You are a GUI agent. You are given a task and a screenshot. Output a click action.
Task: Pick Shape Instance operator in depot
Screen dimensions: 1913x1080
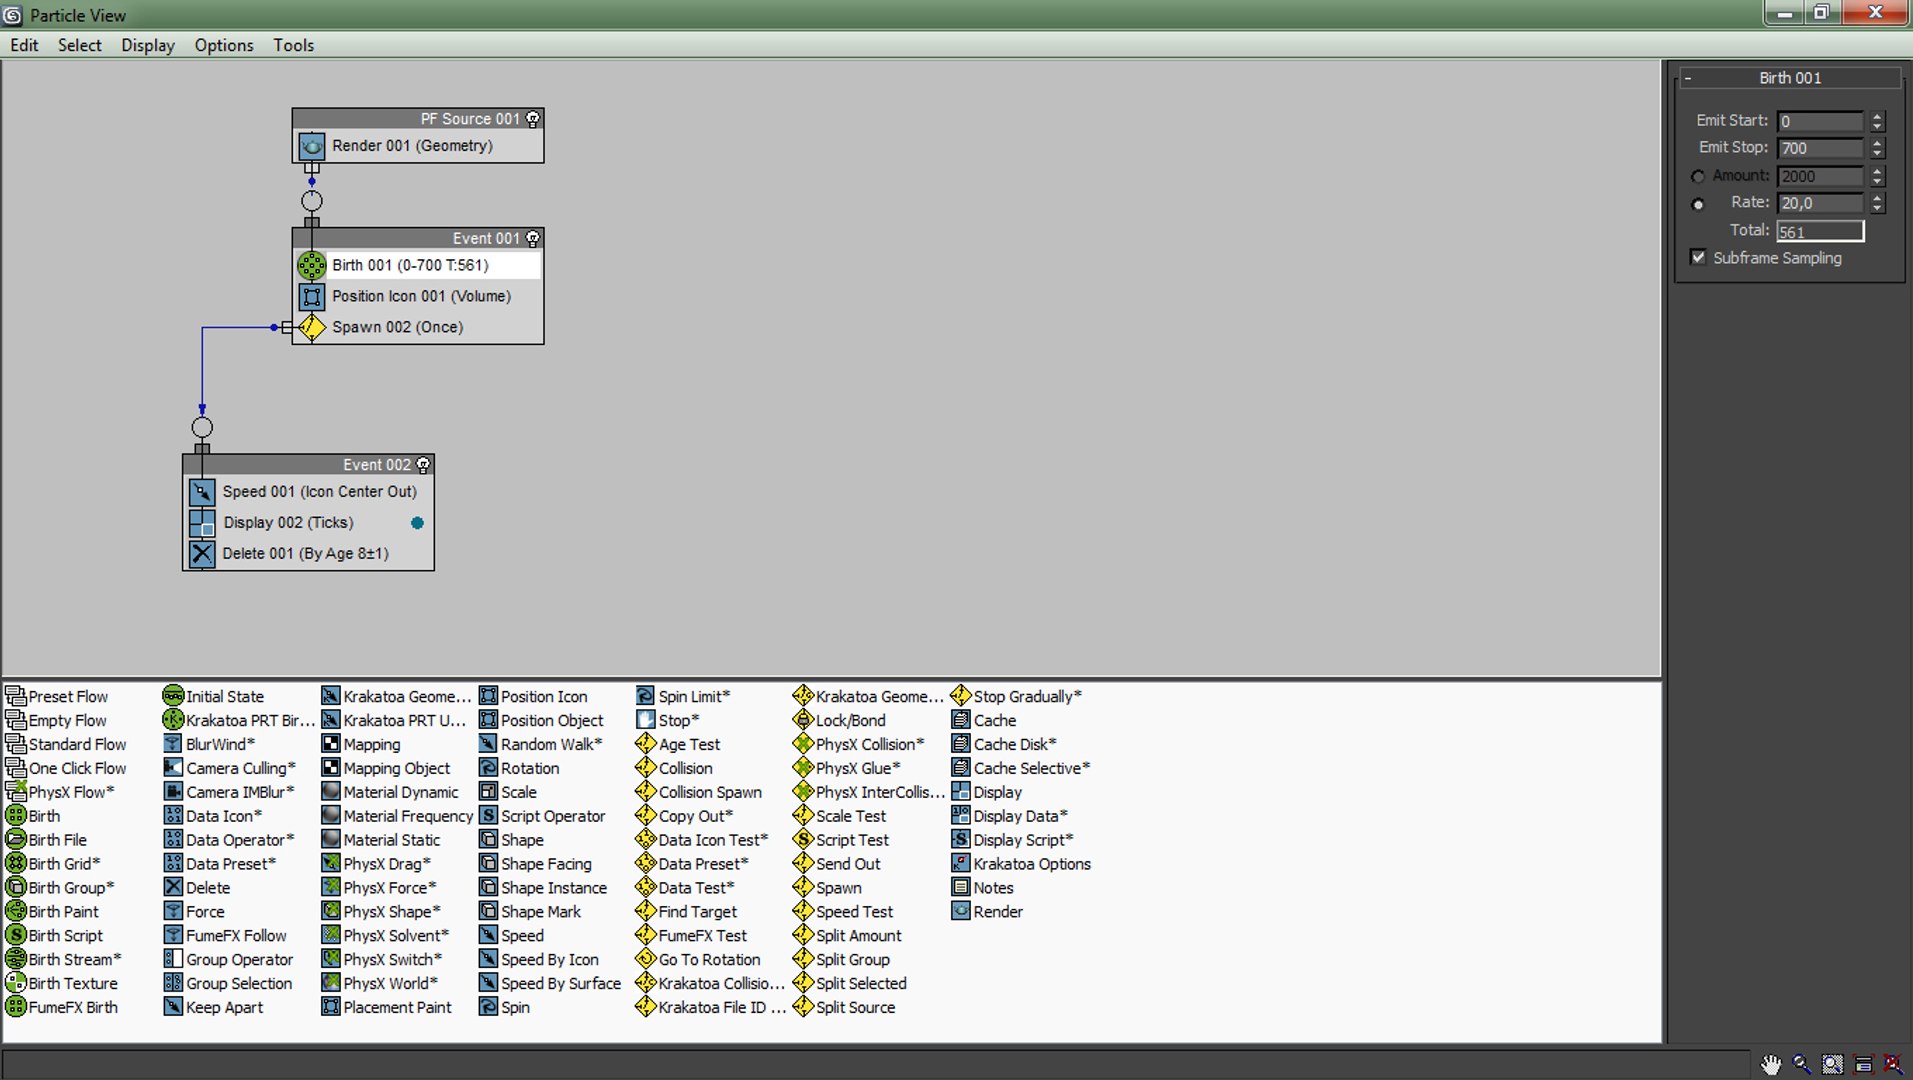click(543, 888)
